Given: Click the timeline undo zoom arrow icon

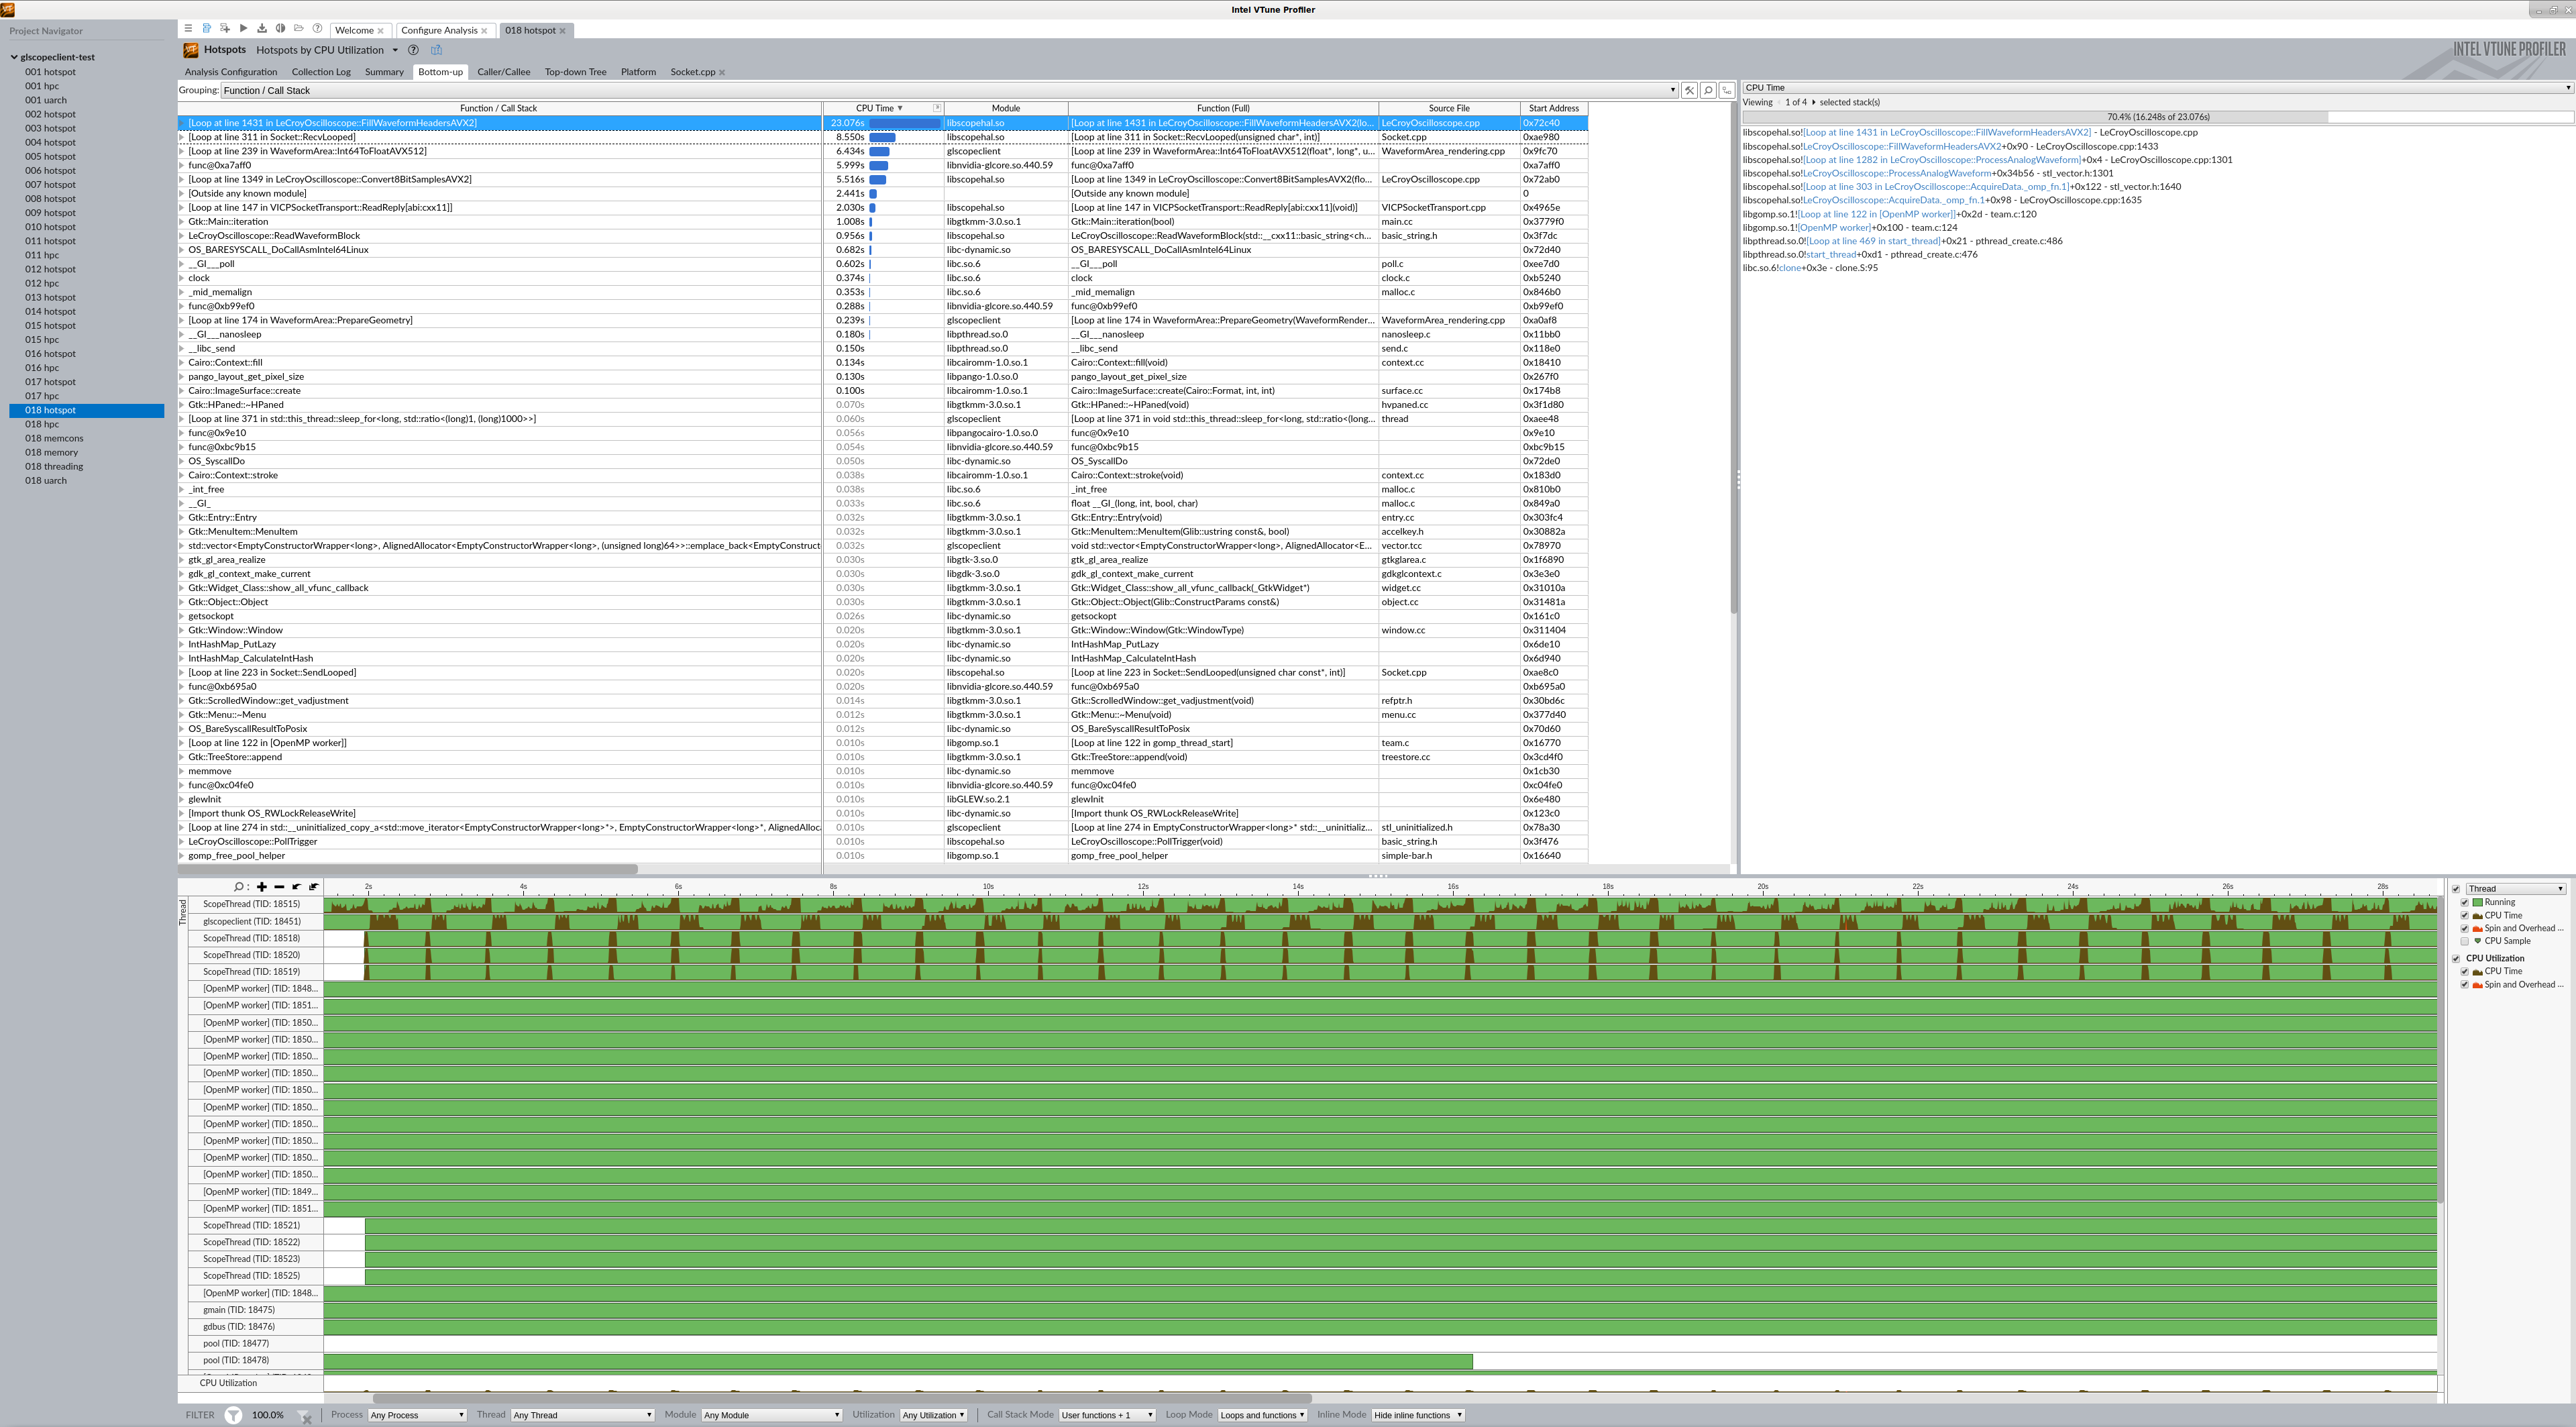Looking at the screenshot, I should [296, 887].
